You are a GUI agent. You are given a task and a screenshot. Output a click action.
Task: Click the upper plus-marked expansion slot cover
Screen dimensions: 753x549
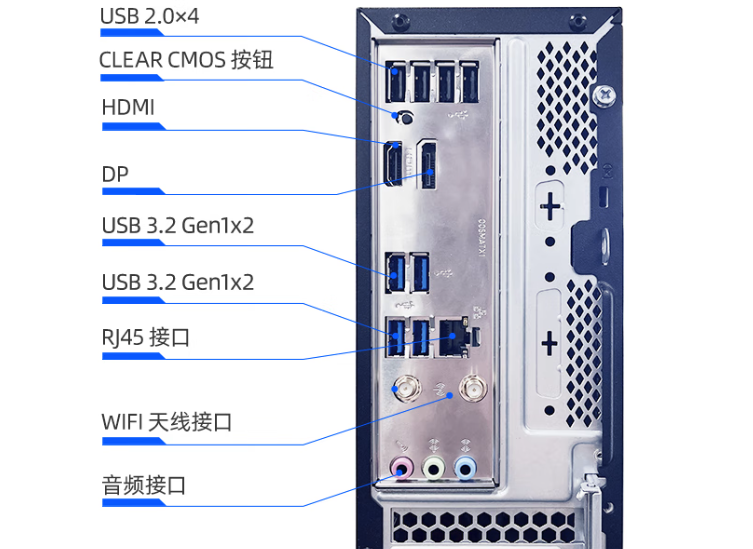click(550, 207)
